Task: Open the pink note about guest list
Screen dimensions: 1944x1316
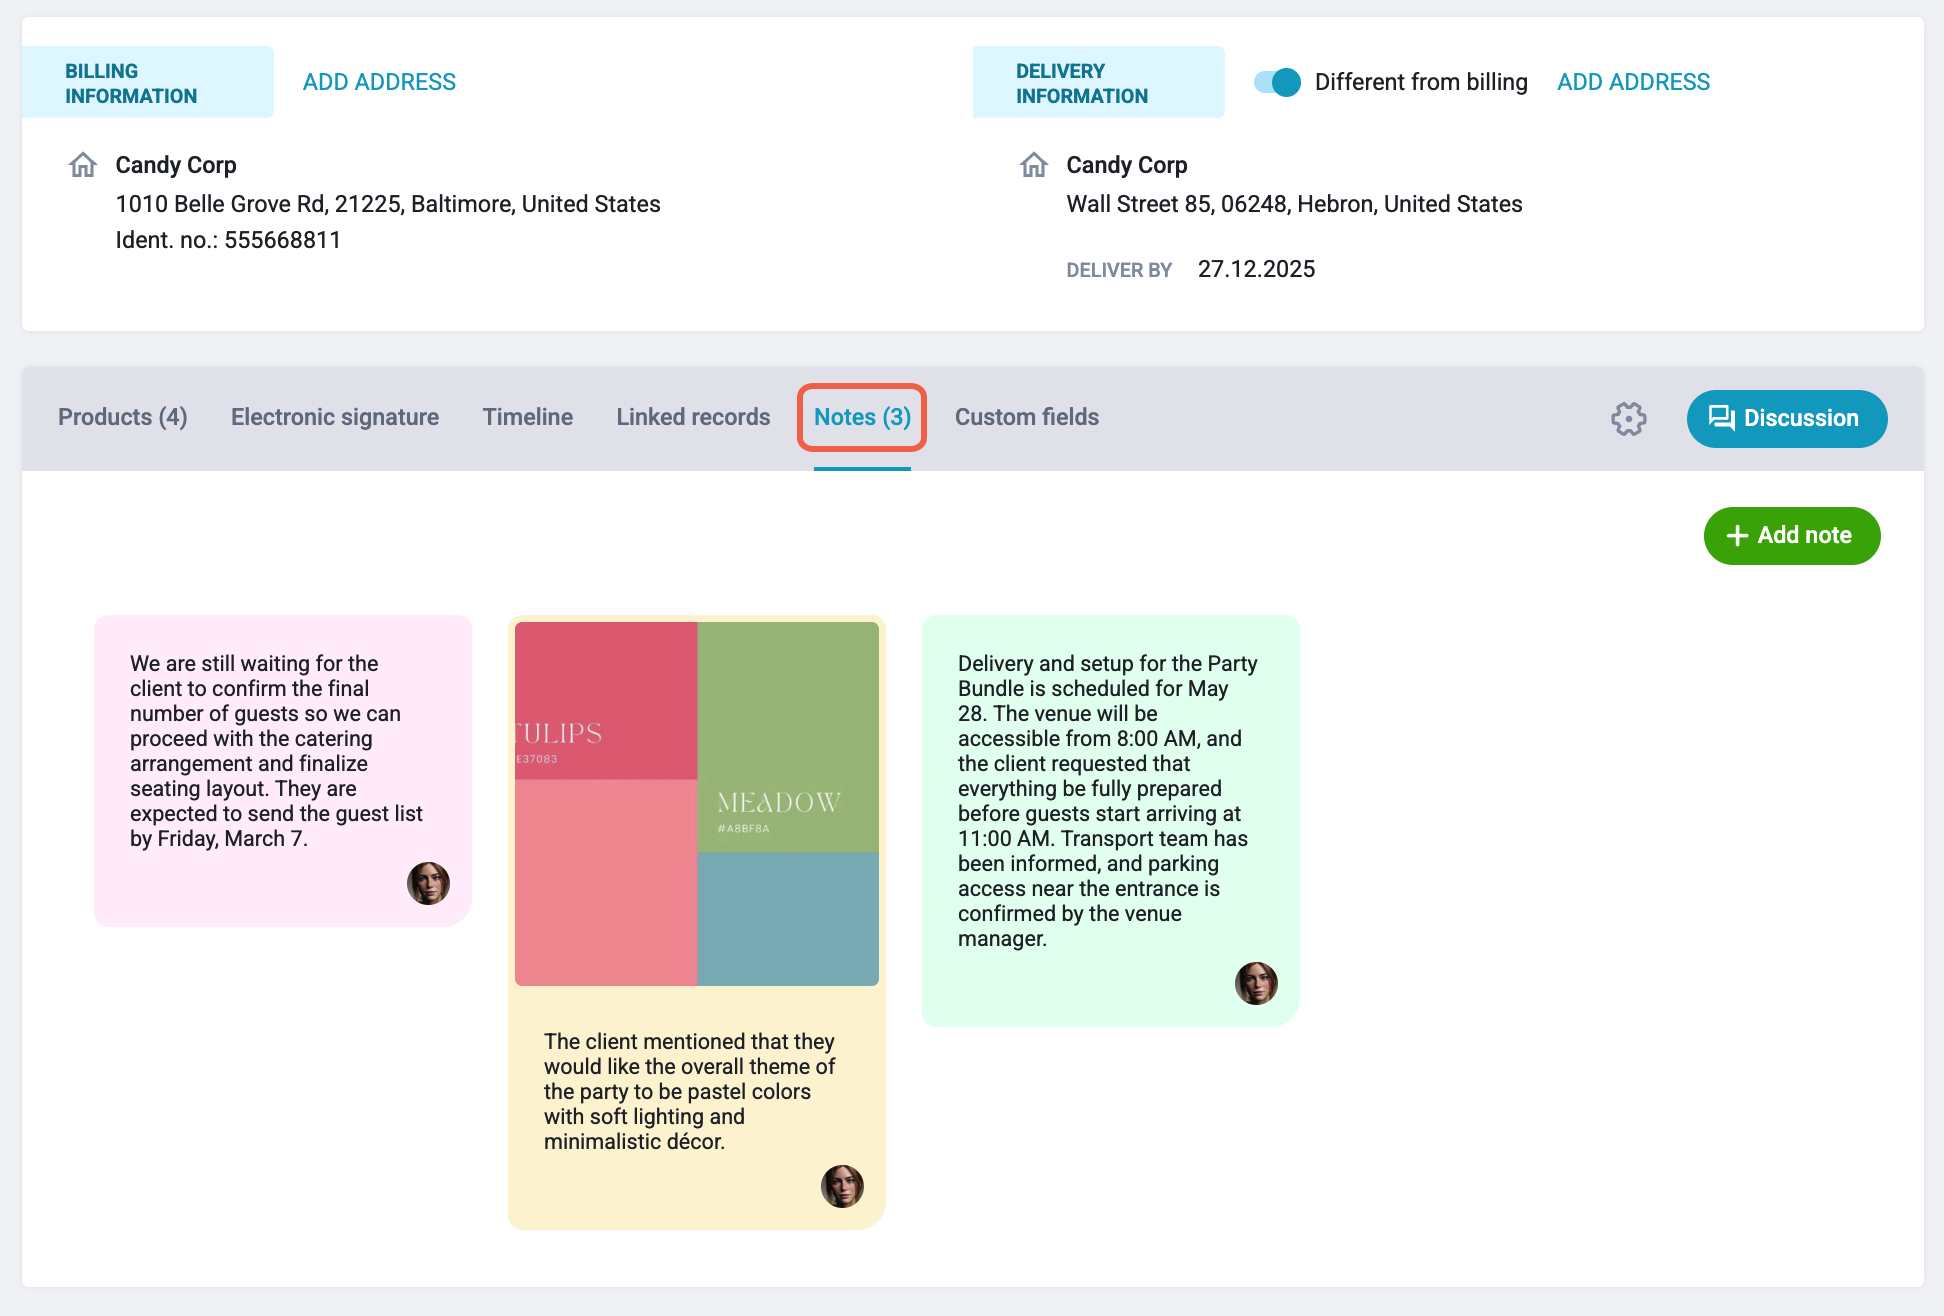Action: [x=283, y=771]
